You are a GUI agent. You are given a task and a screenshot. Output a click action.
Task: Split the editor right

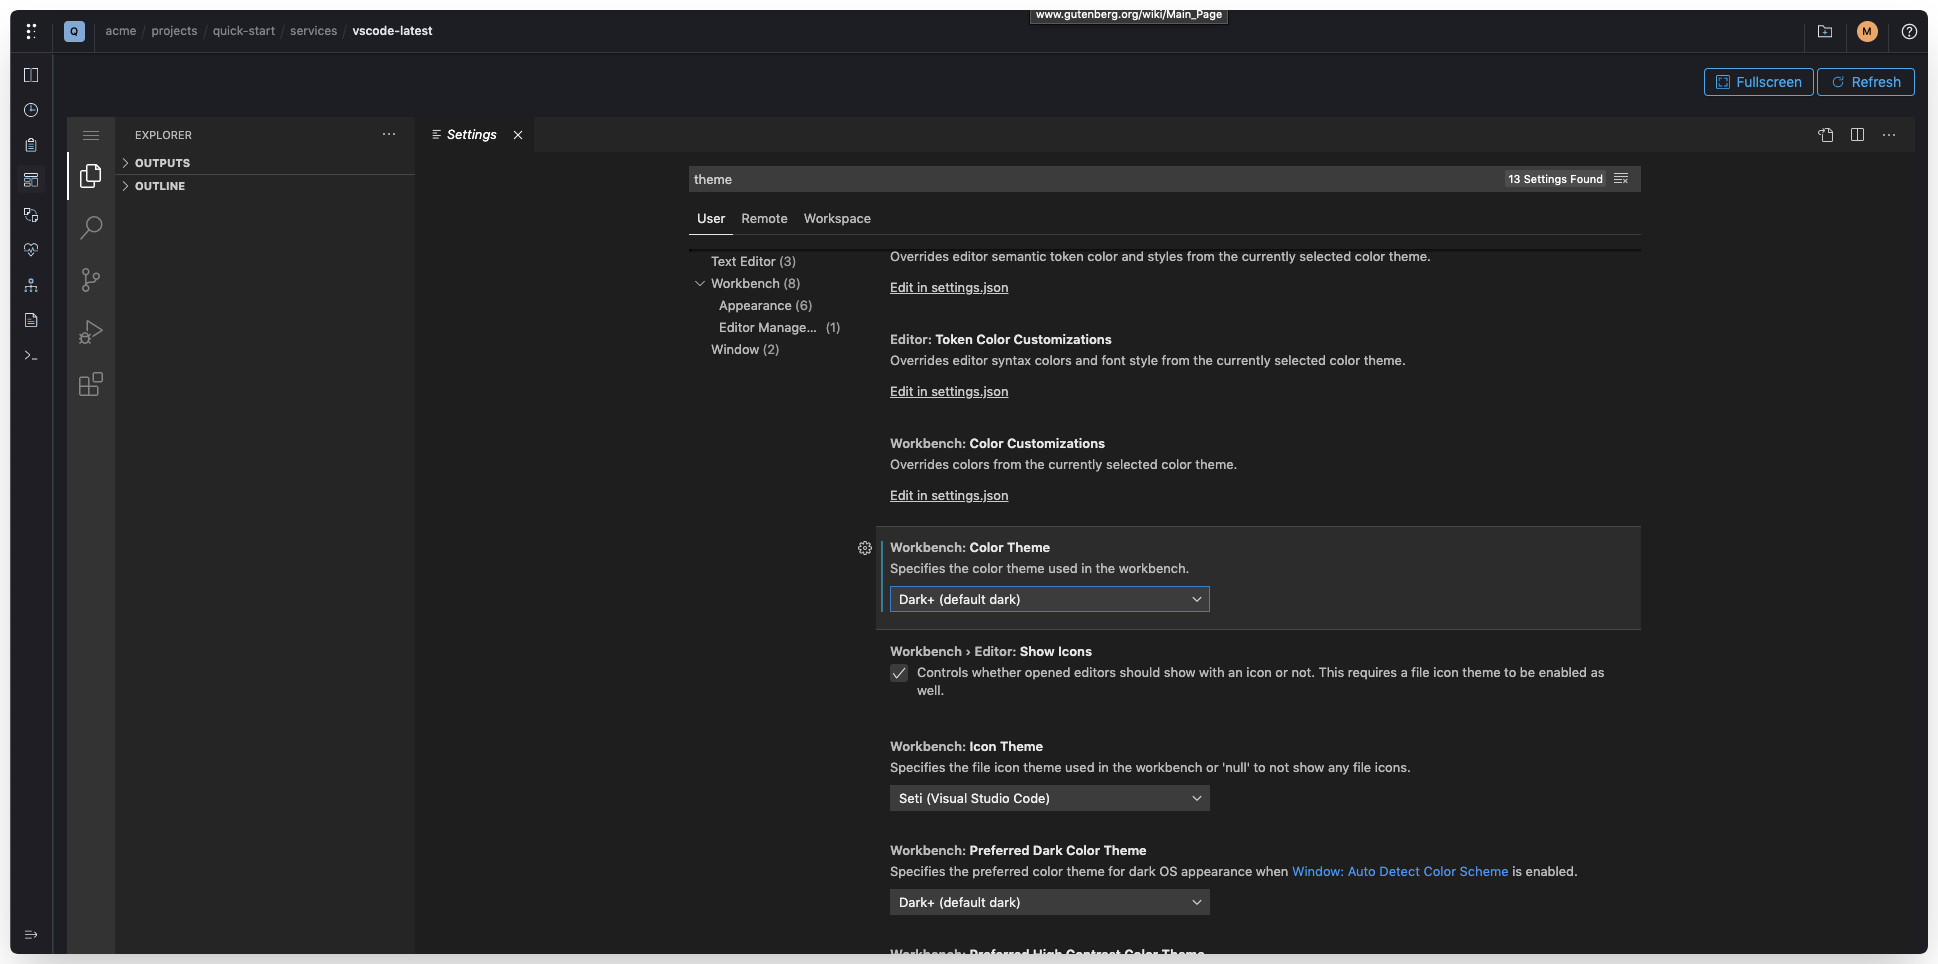(x=1857, y=135)
